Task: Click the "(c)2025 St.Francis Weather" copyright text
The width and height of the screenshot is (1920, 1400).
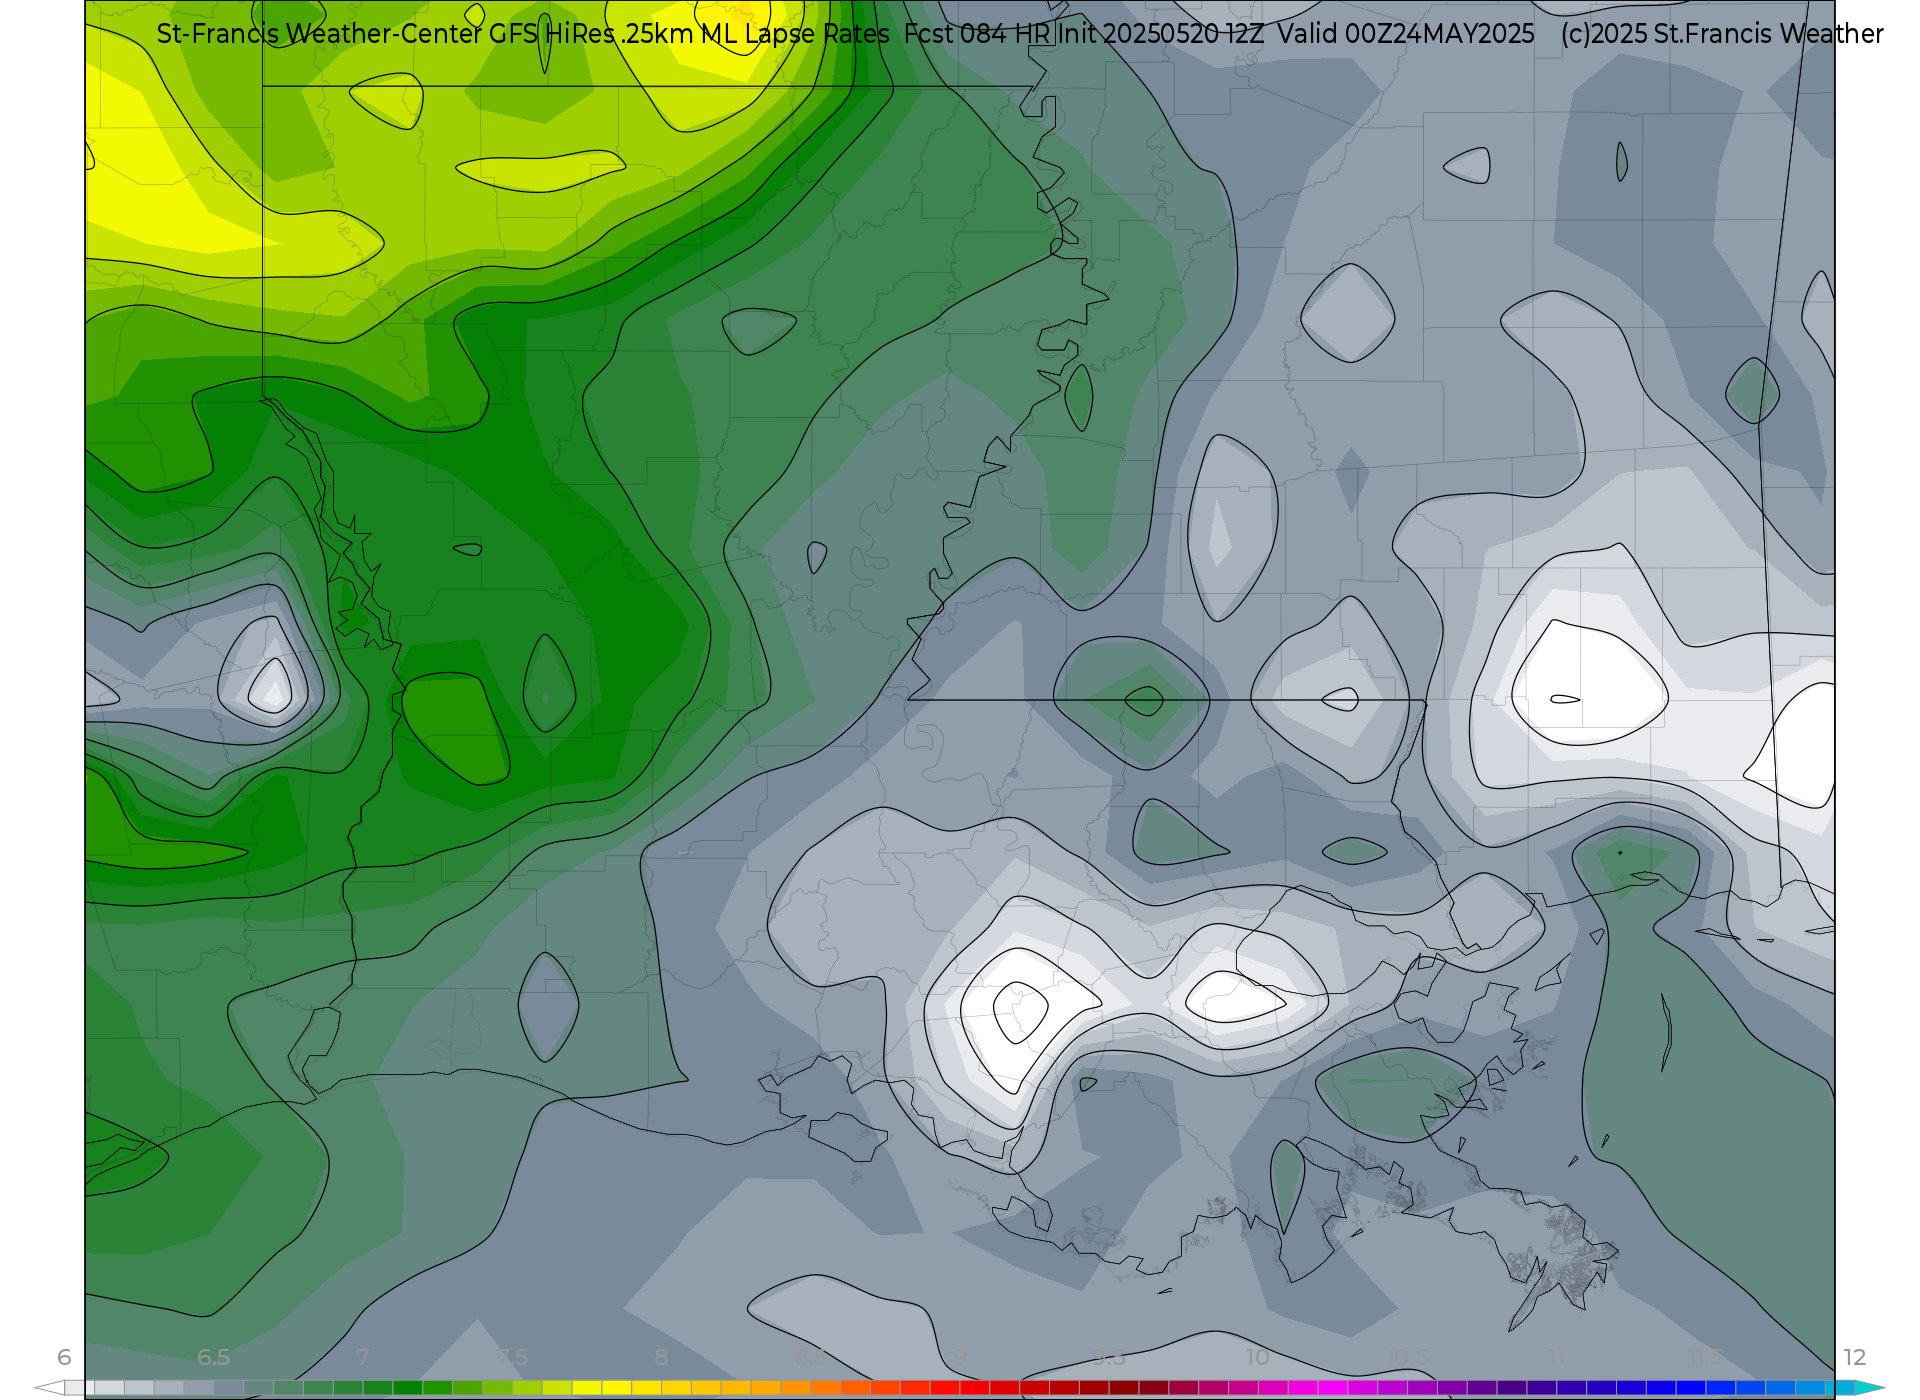Action: coord(1722,34)
